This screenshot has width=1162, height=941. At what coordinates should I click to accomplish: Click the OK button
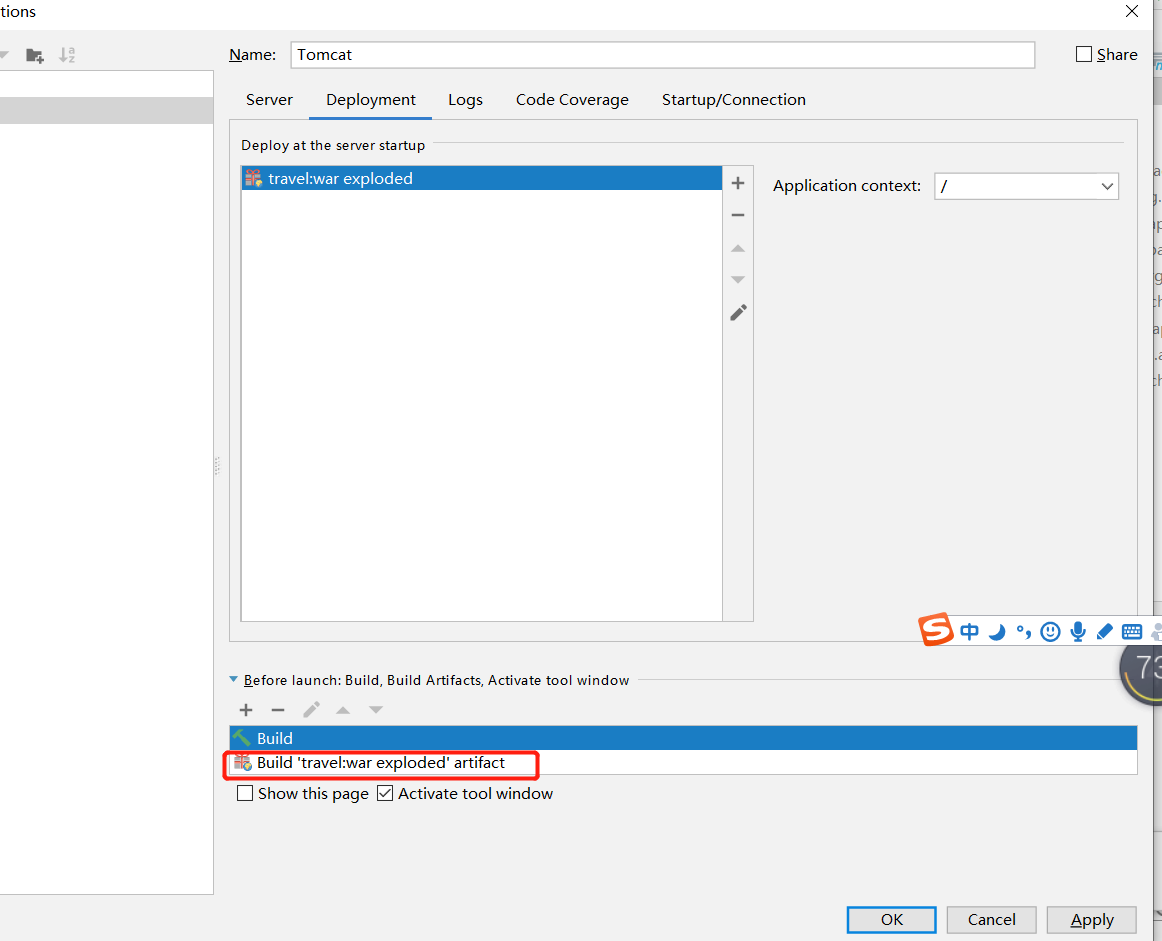point(892,920)
